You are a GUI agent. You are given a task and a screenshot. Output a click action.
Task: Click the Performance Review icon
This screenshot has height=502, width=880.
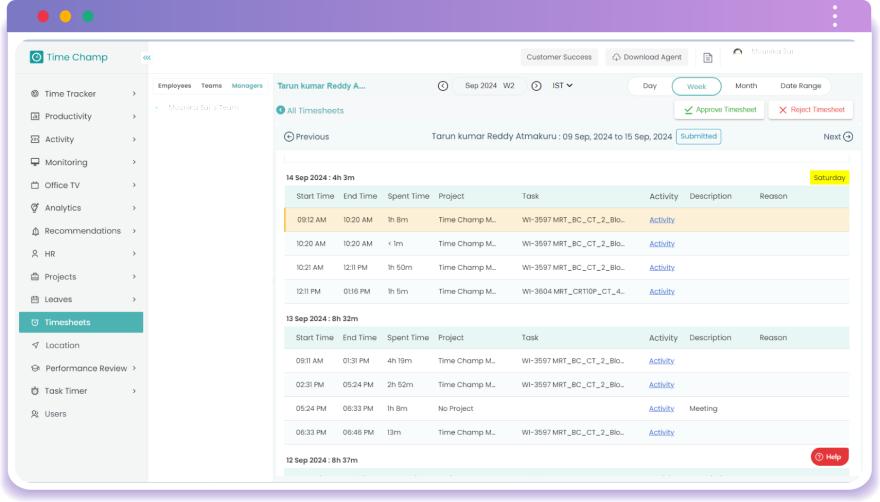click(35, 368)
